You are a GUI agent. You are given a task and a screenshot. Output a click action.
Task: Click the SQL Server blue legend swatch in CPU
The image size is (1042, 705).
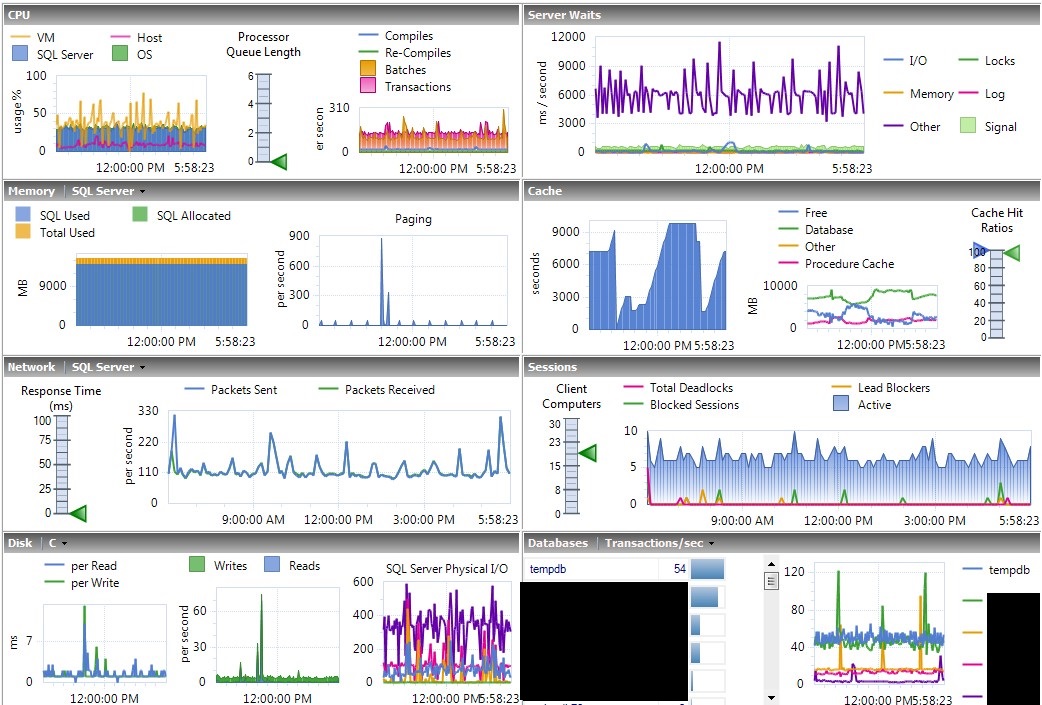[x=18, y=55]
